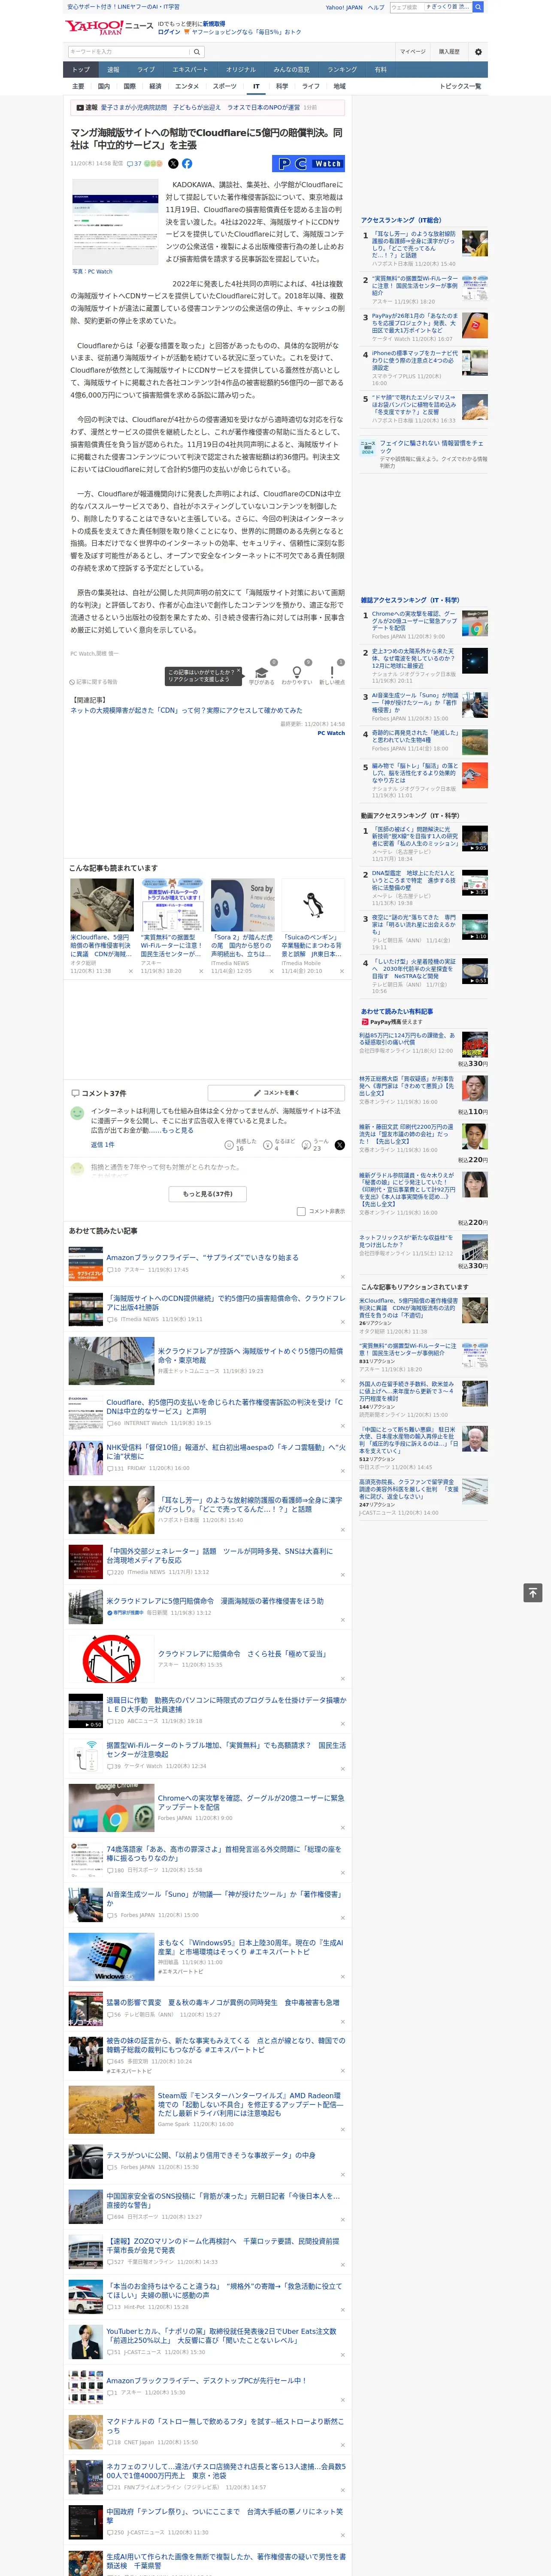The height and width of the screenshot is (2576, 551).
Task: Open Windows95 30周年 article
Action: pyautogui.click(x=250, y=1947)
